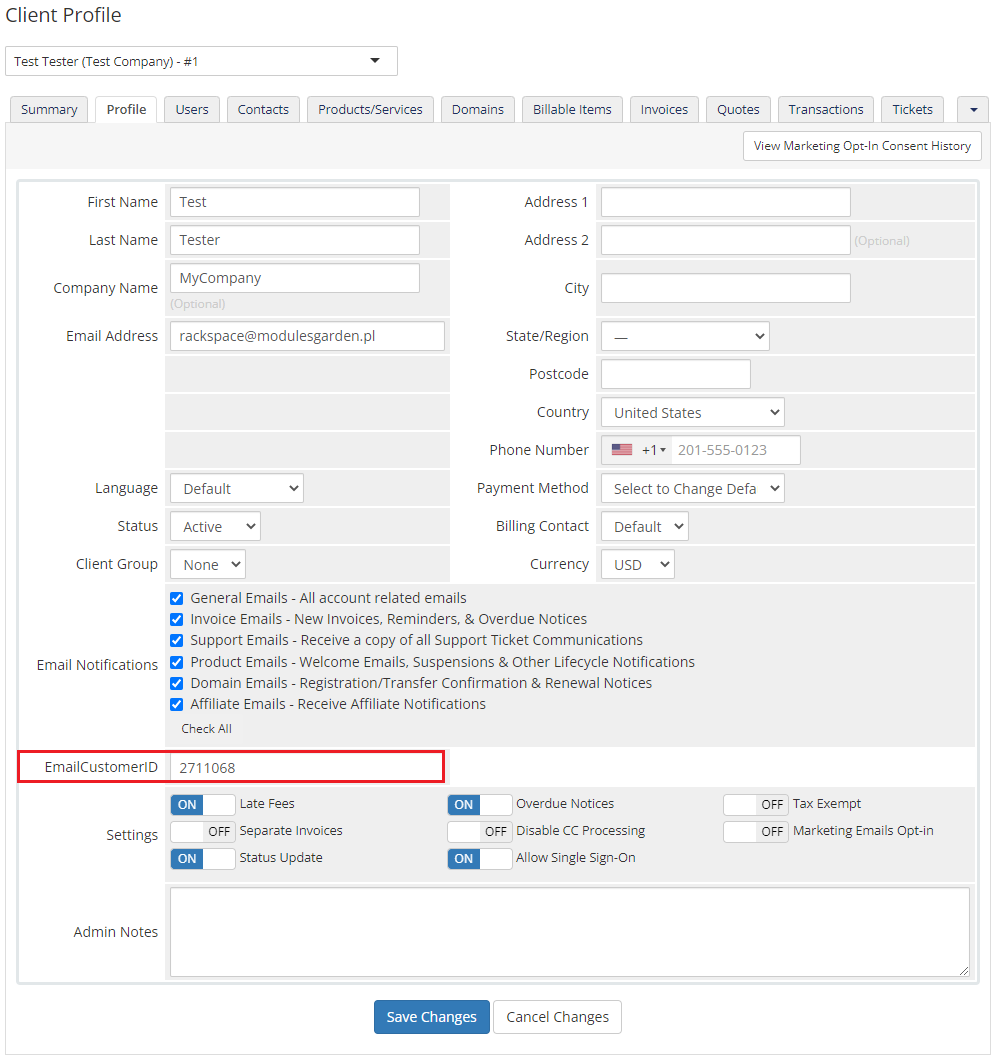Open the Country dropdown

coord(692,412)
